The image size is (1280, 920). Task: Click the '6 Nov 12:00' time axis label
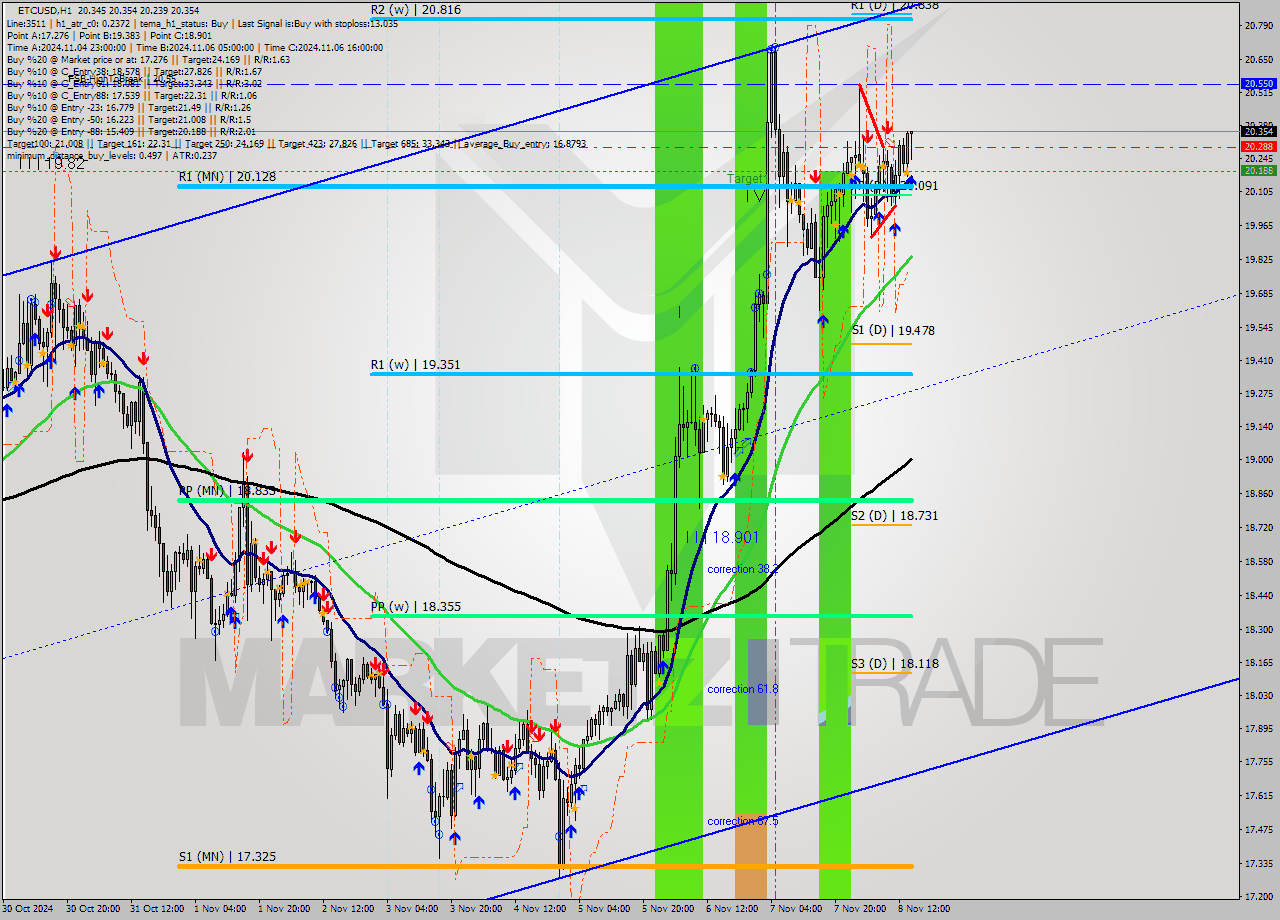[731, 909]
